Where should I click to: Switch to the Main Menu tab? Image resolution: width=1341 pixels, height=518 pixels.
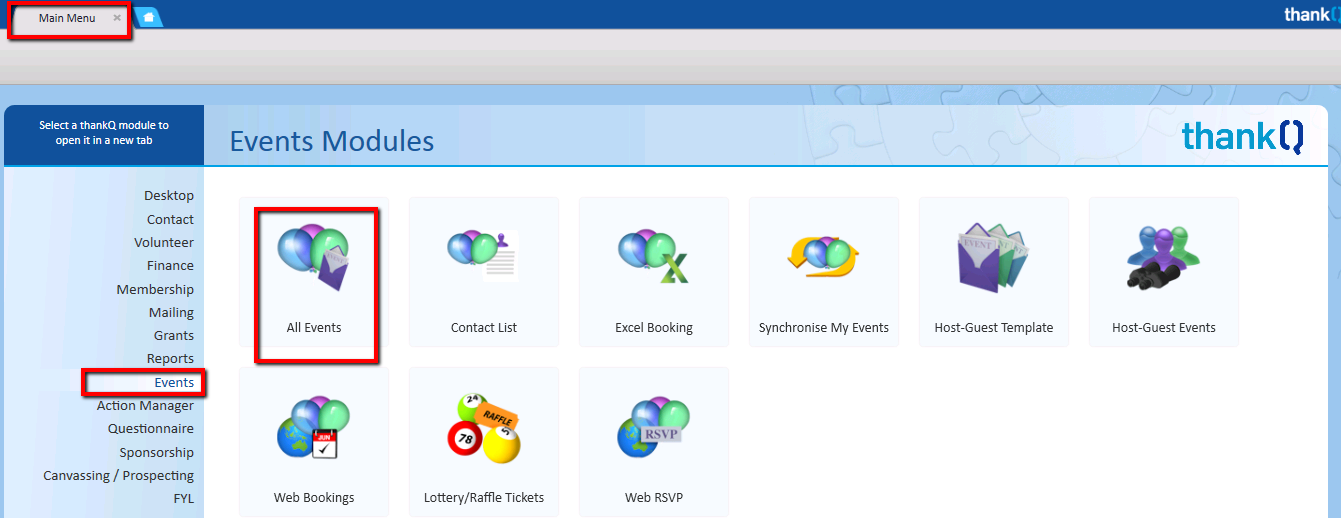(x=67, y=18)
